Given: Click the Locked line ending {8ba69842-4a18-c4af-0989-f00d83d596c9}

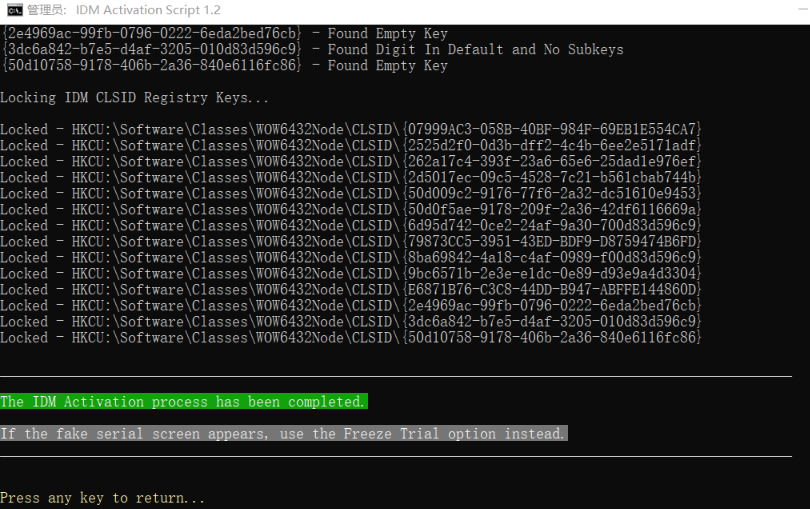Looking at the screenshot, I should tap(351, 257).
